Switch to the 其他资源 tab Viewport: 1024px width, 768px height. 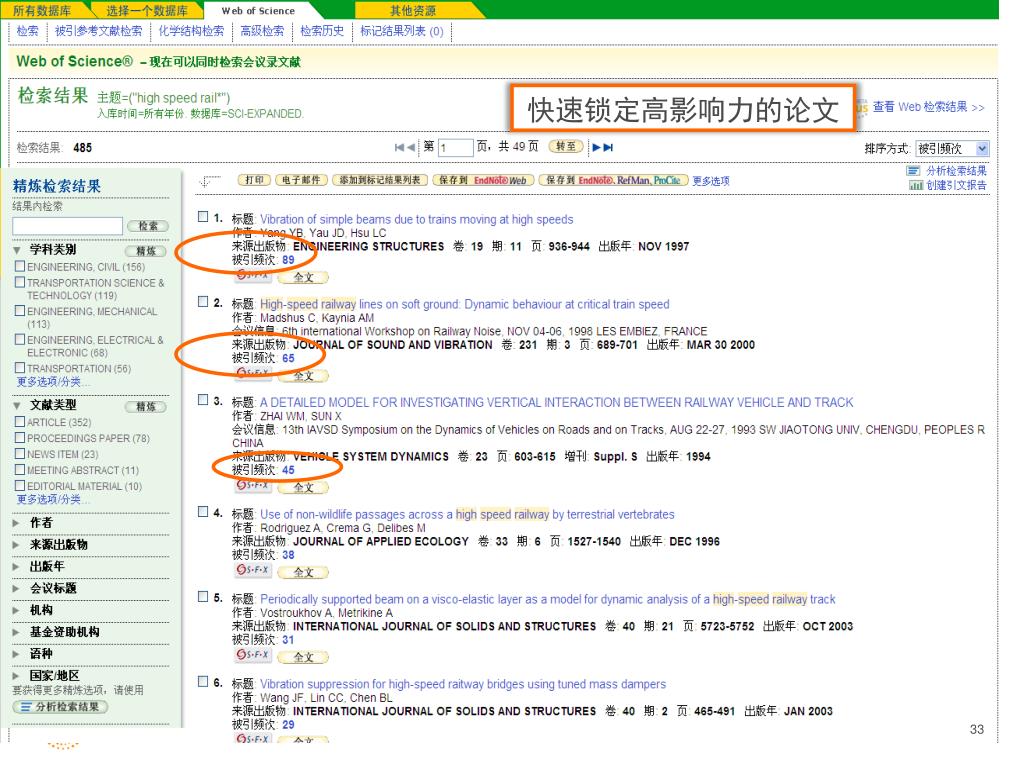pos(413,10)
